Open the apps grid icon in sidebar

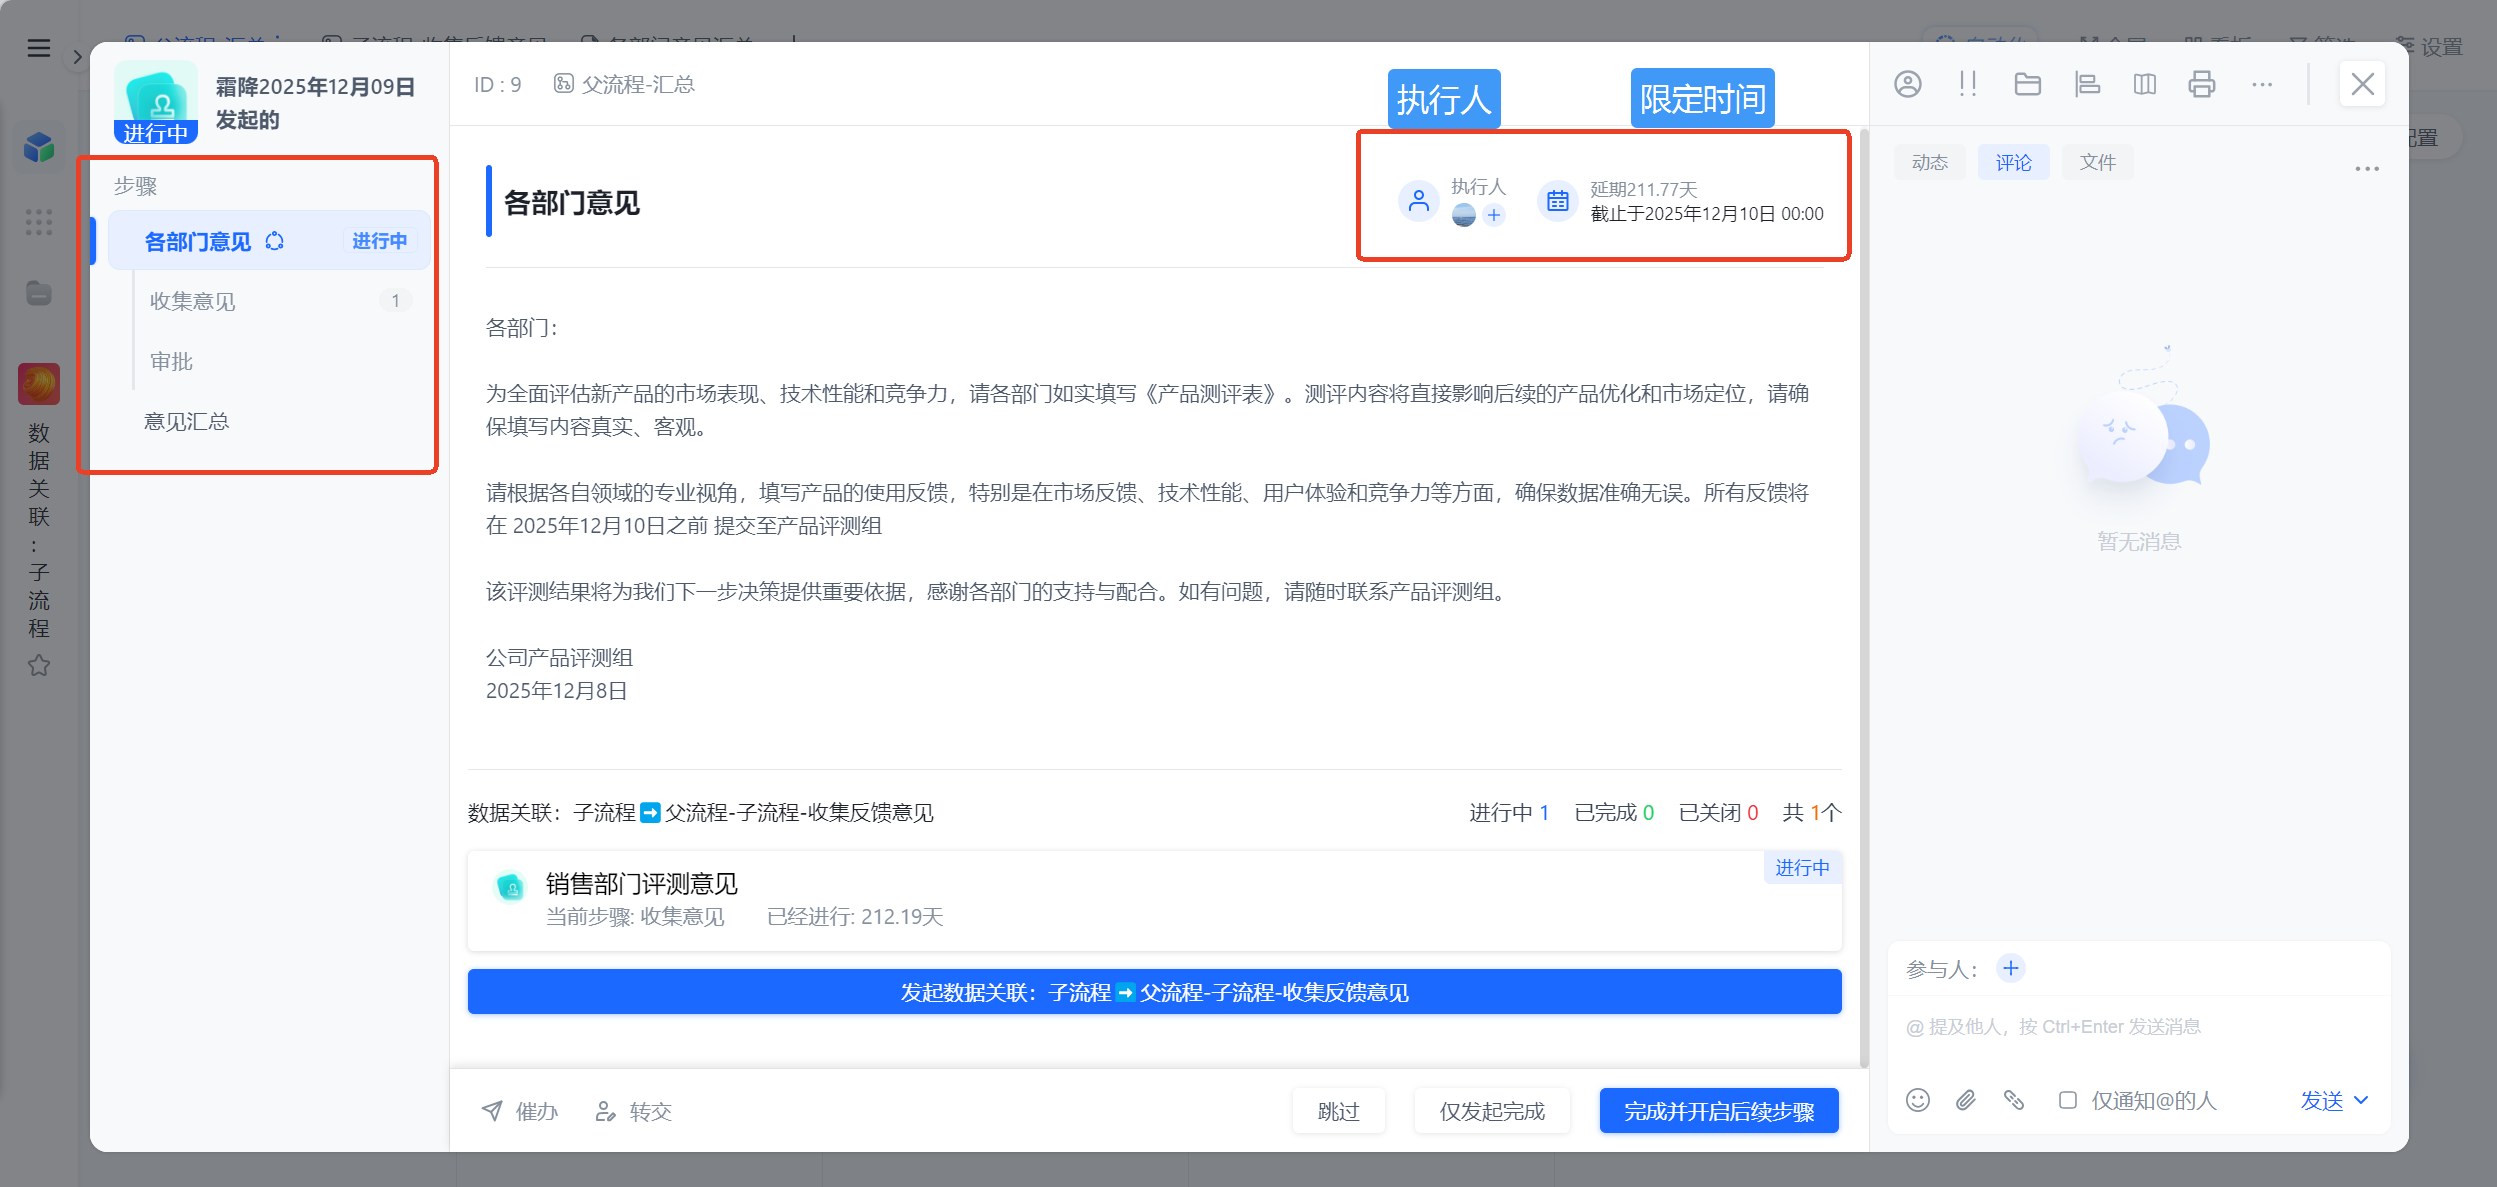click(x=39, y=222)
